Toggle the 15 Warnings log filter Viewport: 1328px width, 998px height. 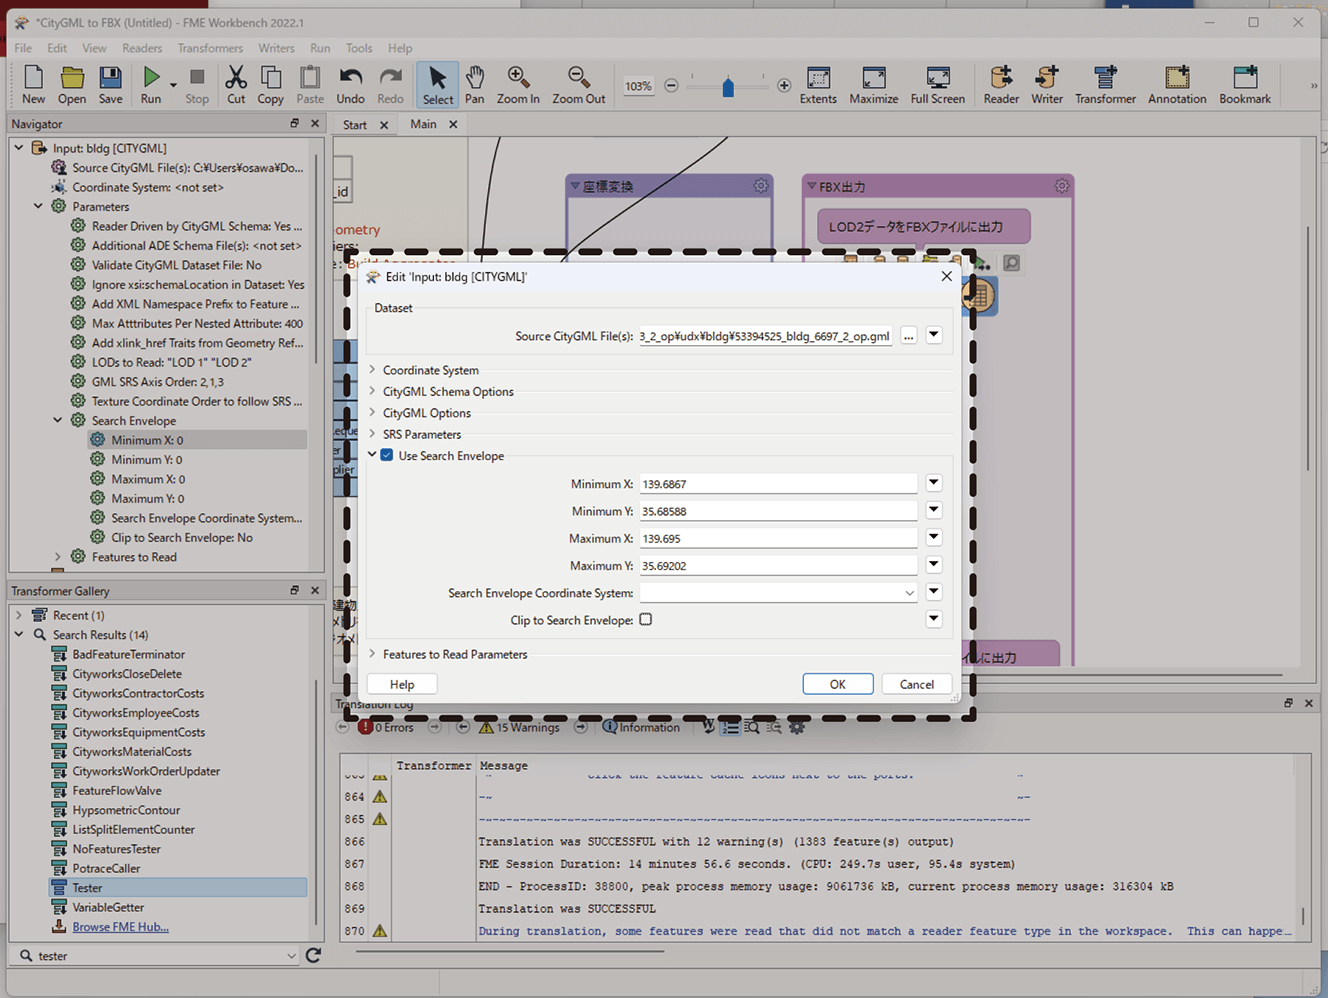pyautogui.click(x=519, y=728)
